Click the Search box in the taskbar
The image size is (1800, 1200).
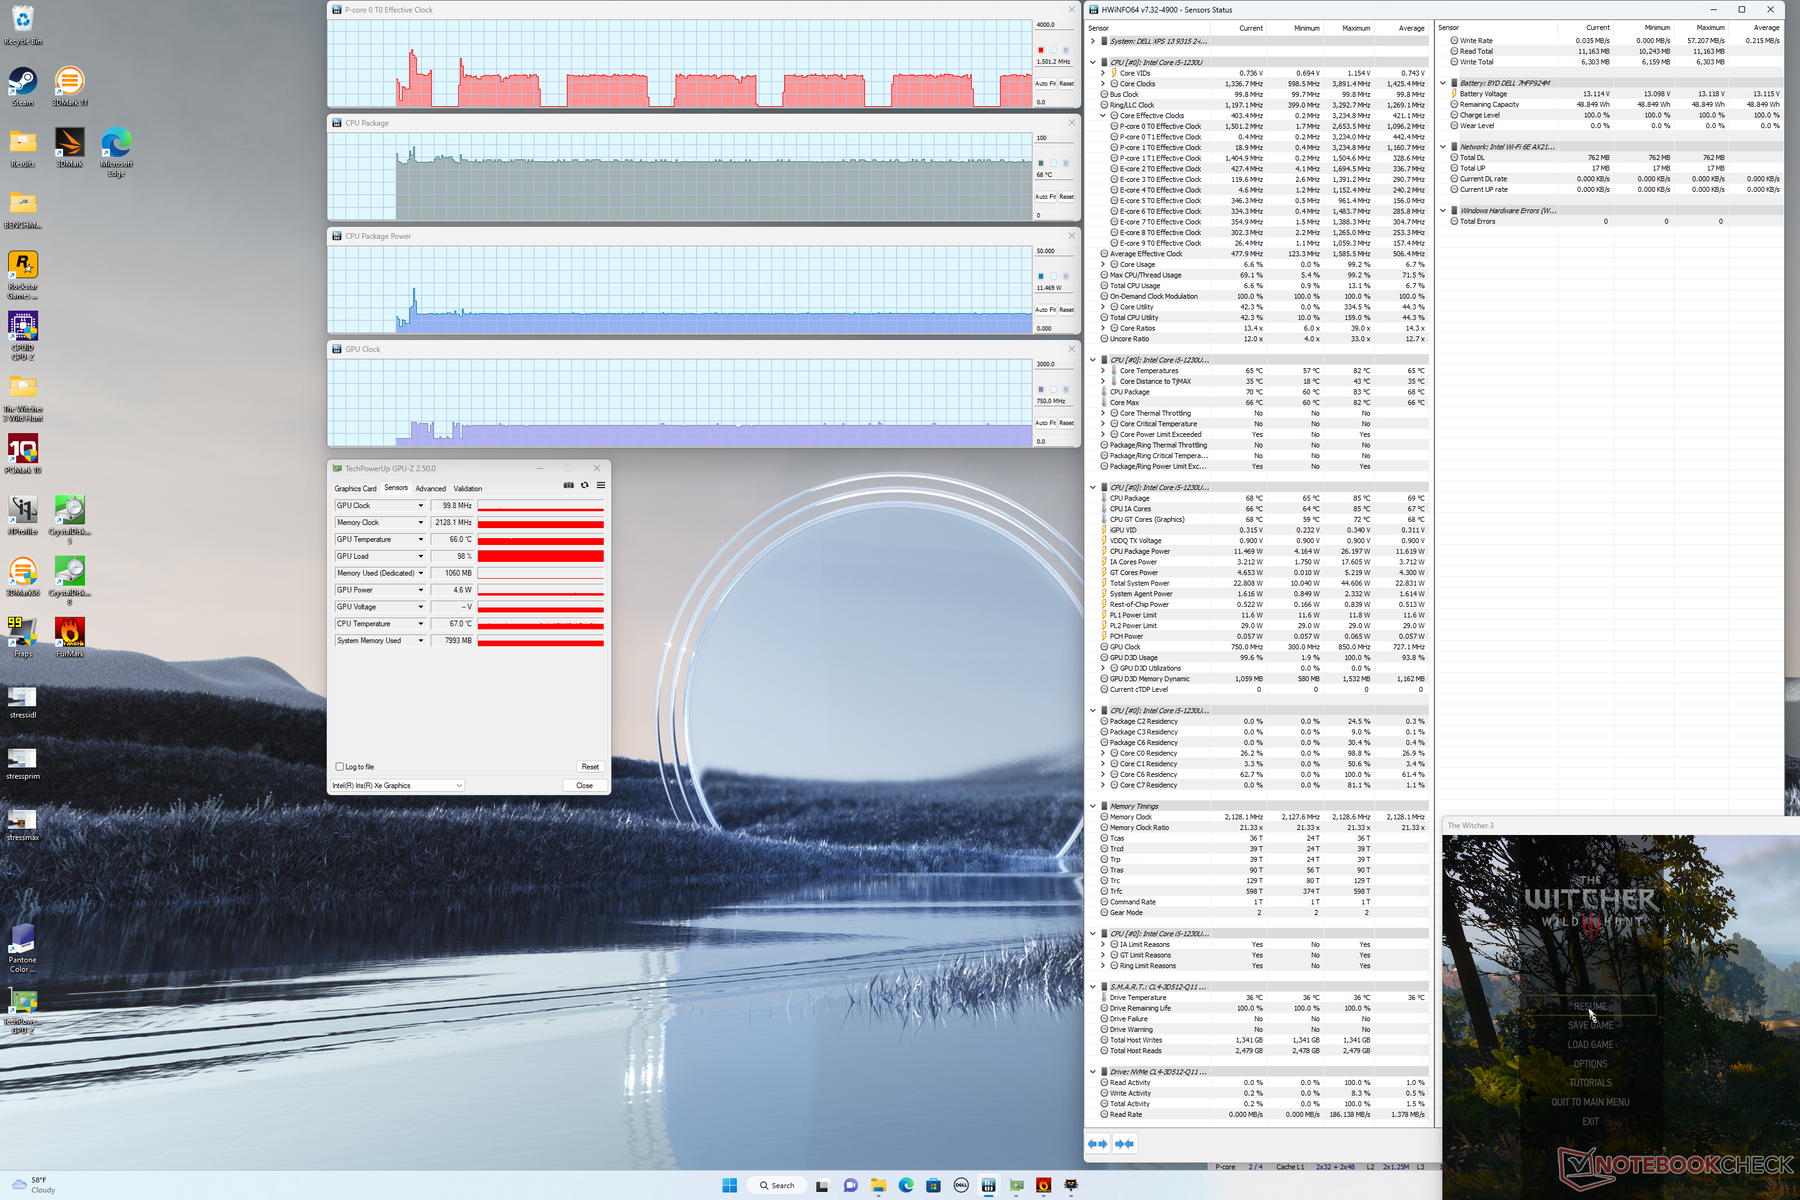pos(777,1185)
